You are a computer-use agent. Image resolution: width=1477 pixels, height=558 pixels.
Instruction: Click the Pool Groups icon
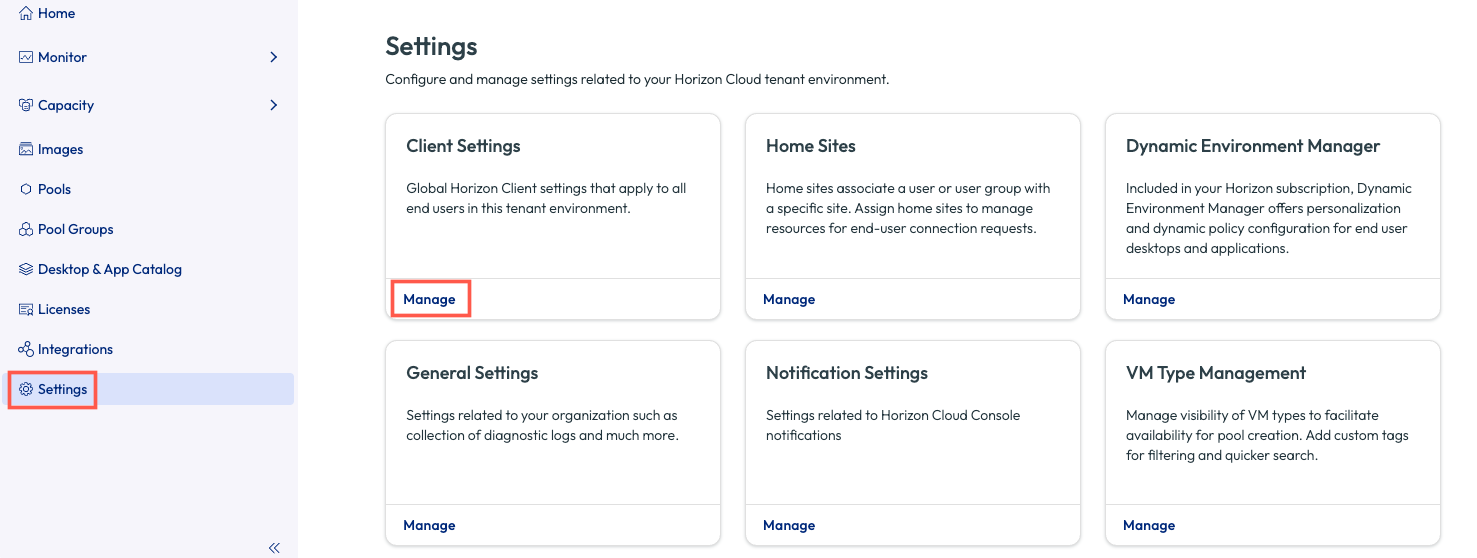tap(26, 230)
